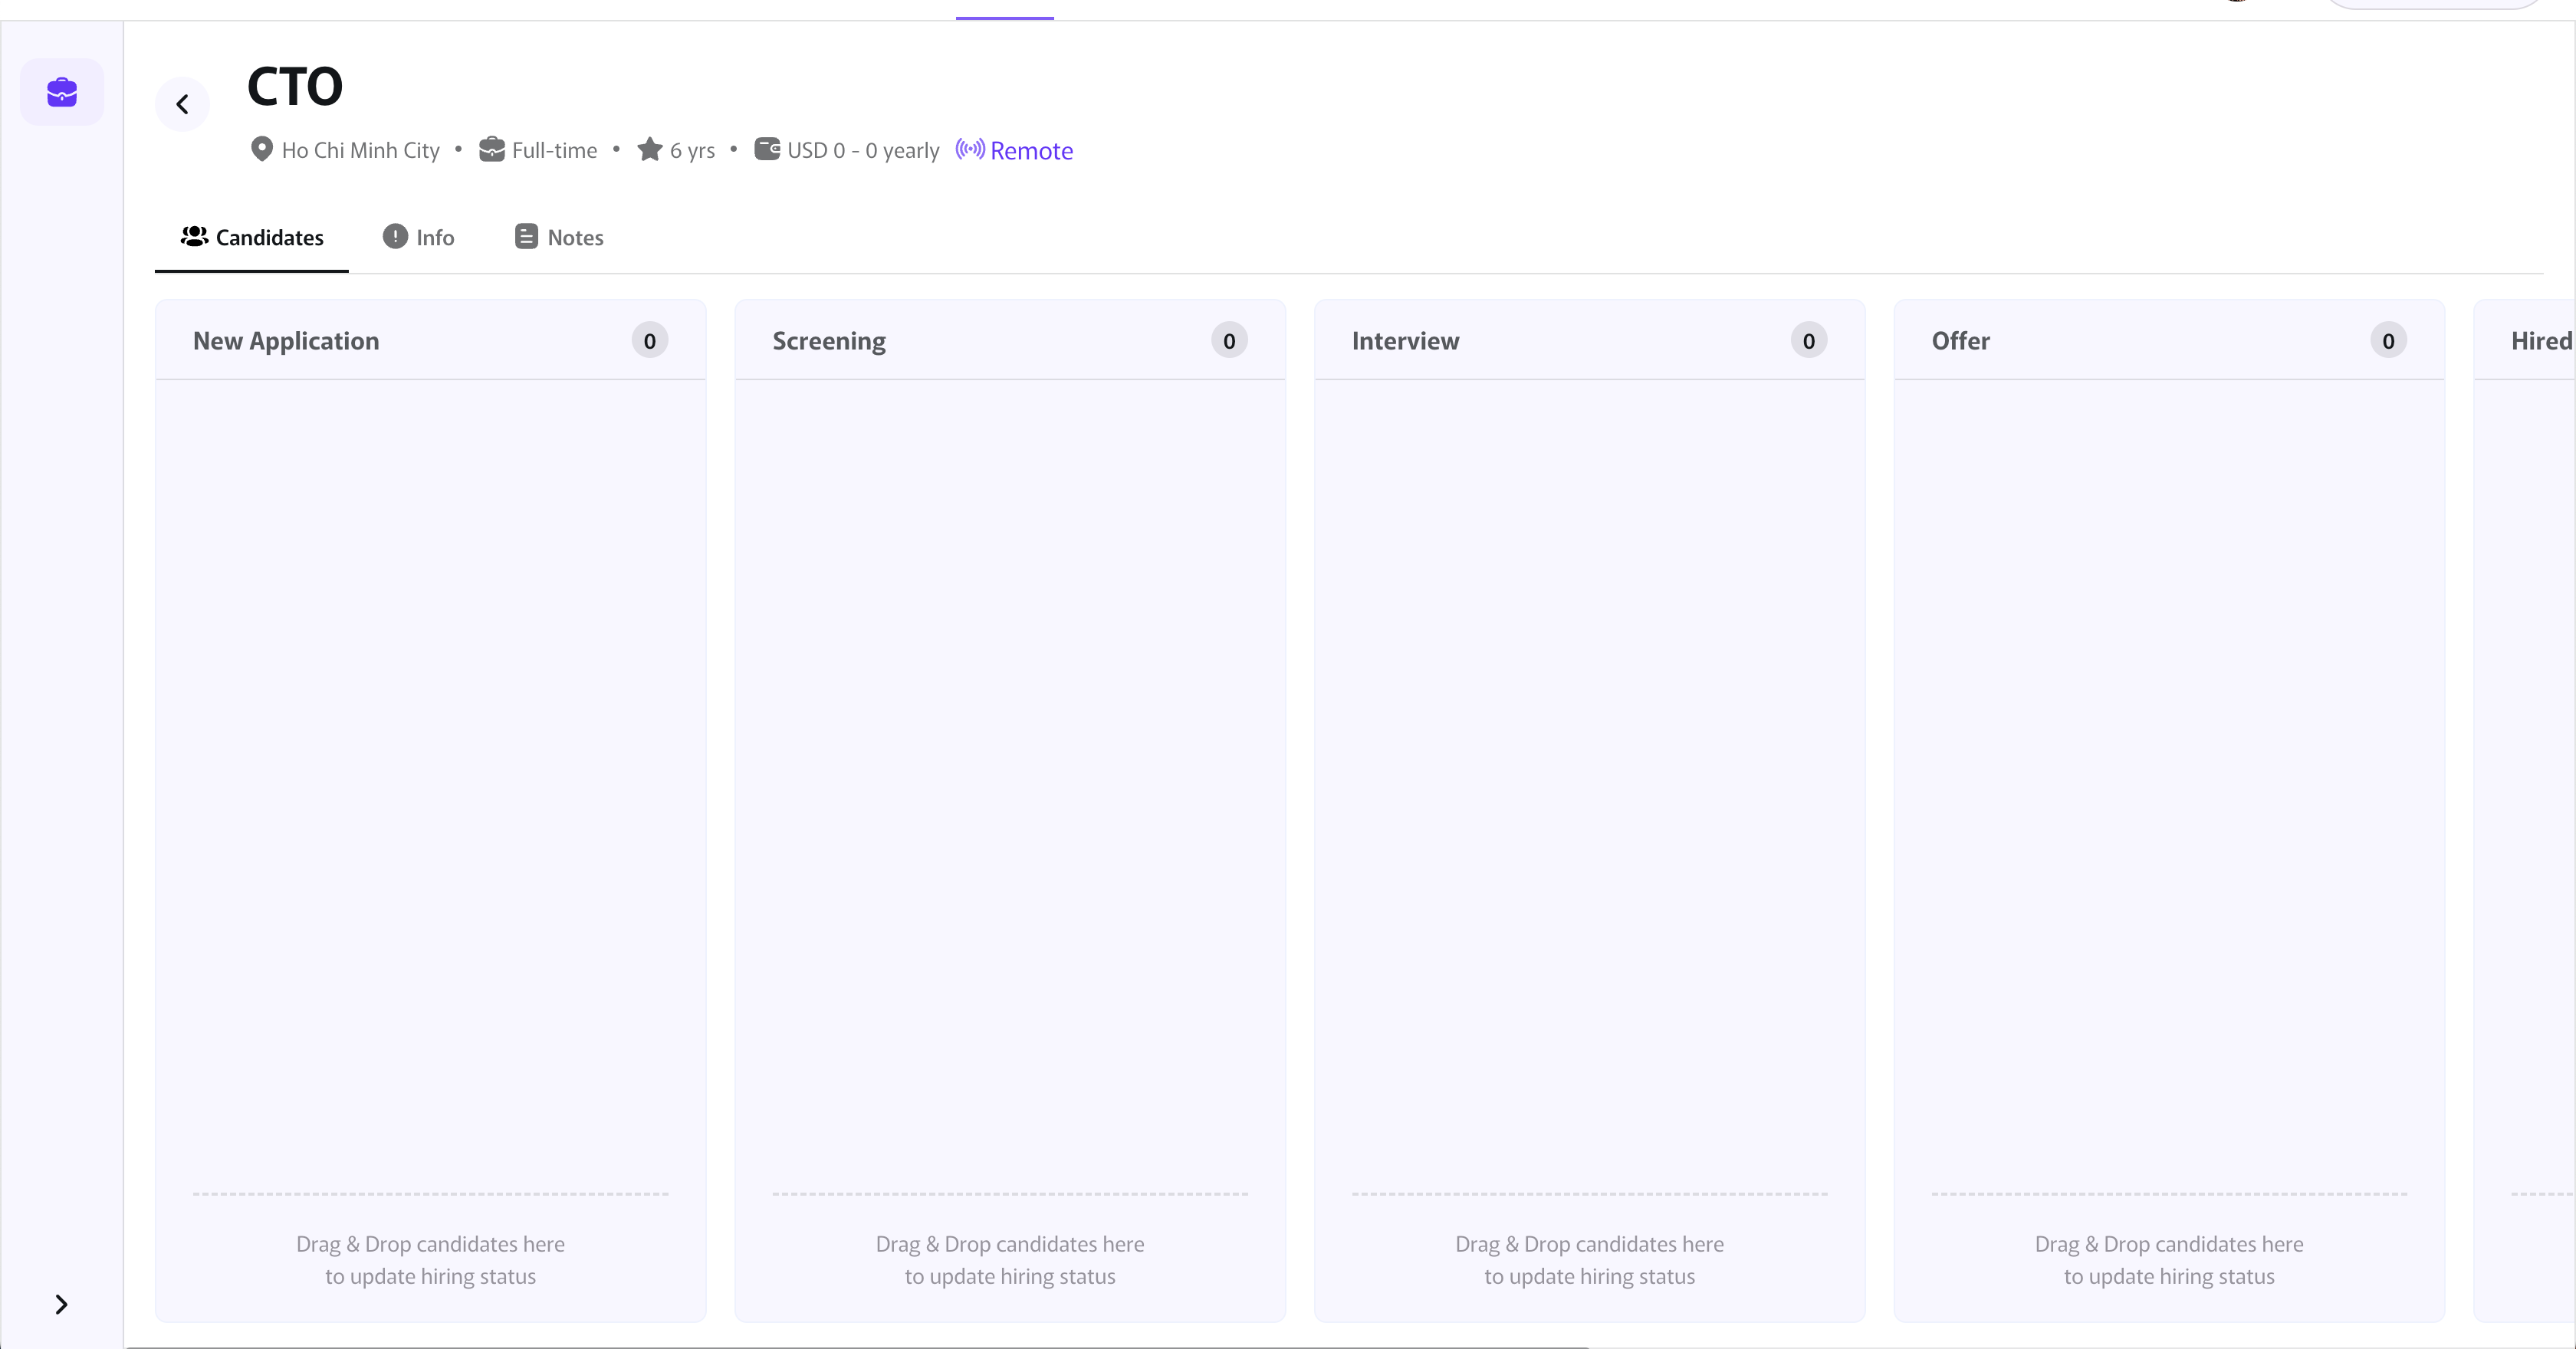Click the Interview column header
Viewport: 2576px width, 1349px height.
[x=1405, y=341]
